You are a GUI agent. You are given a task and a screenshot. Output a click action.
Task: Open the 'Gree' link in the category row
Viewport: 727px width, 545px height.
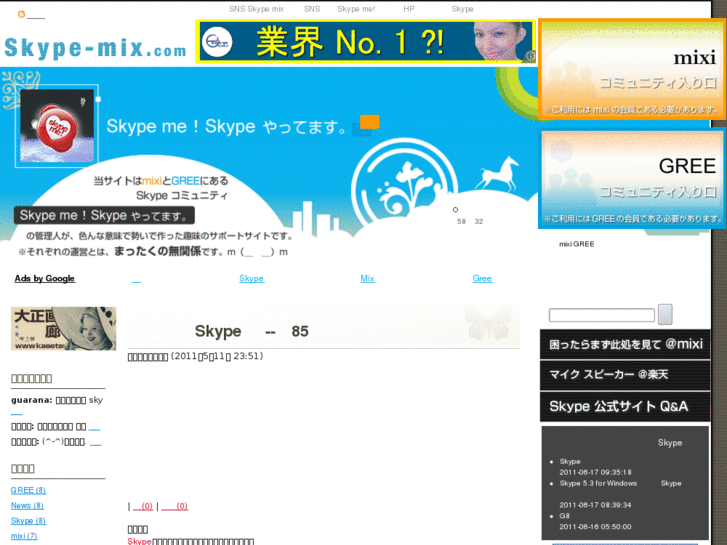pos(482,278)
